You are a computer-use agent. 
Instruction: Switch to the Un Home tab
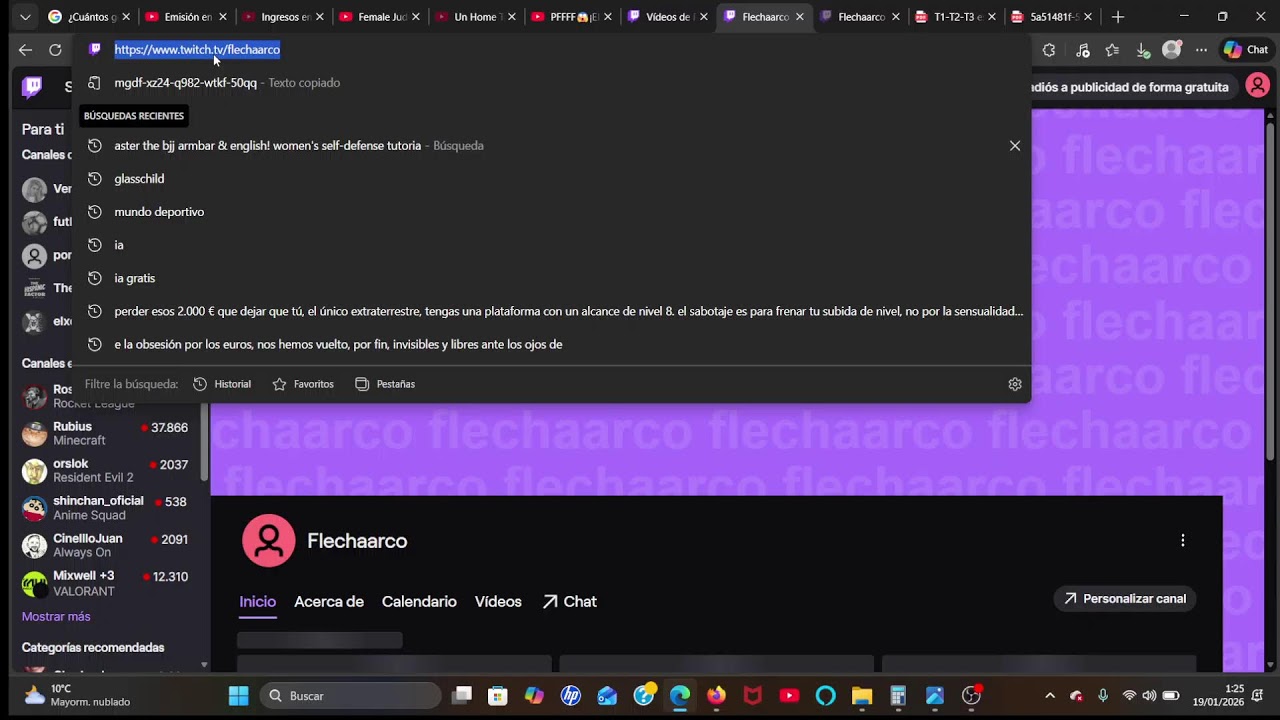474,17
